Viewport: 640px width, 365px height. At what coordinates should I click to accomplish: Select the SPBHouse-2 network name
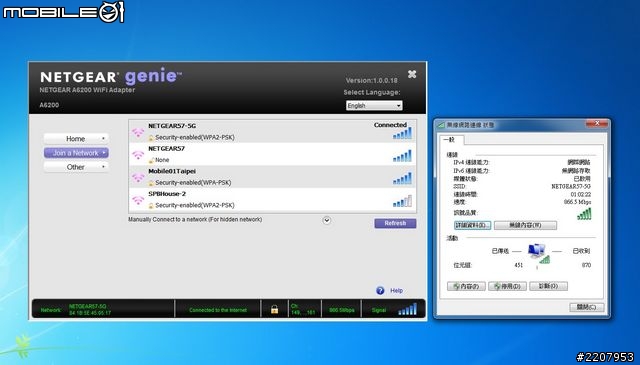[x=167, y=194]
